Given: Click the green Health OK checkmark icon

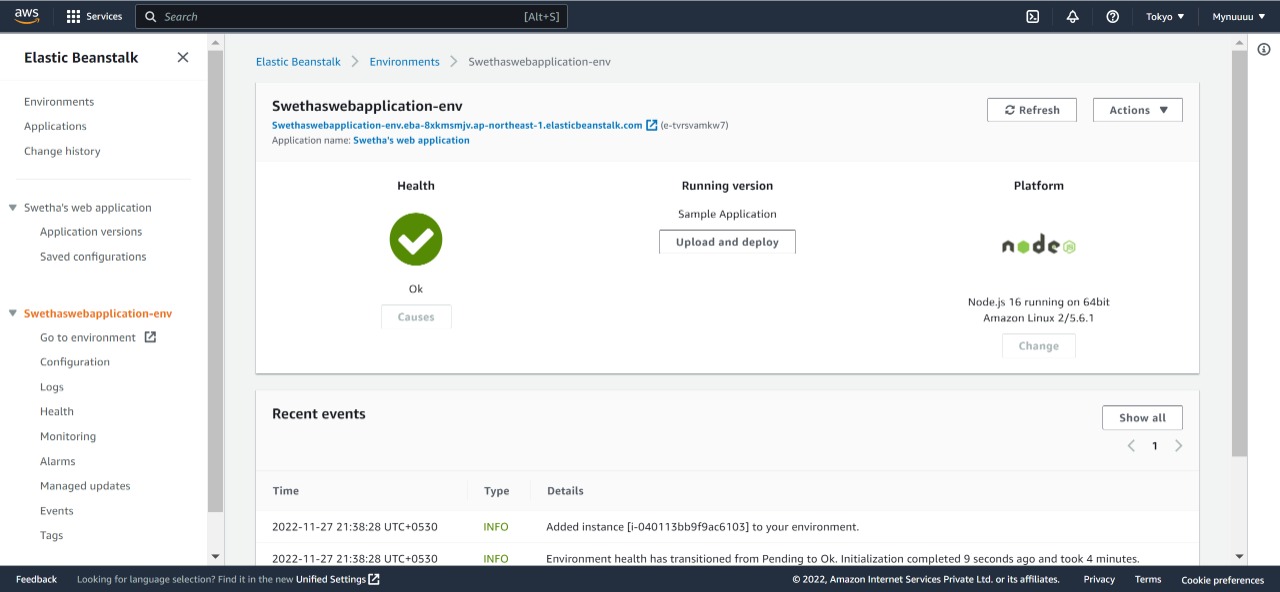Looking at the screenshot, I should click(416, 239).
